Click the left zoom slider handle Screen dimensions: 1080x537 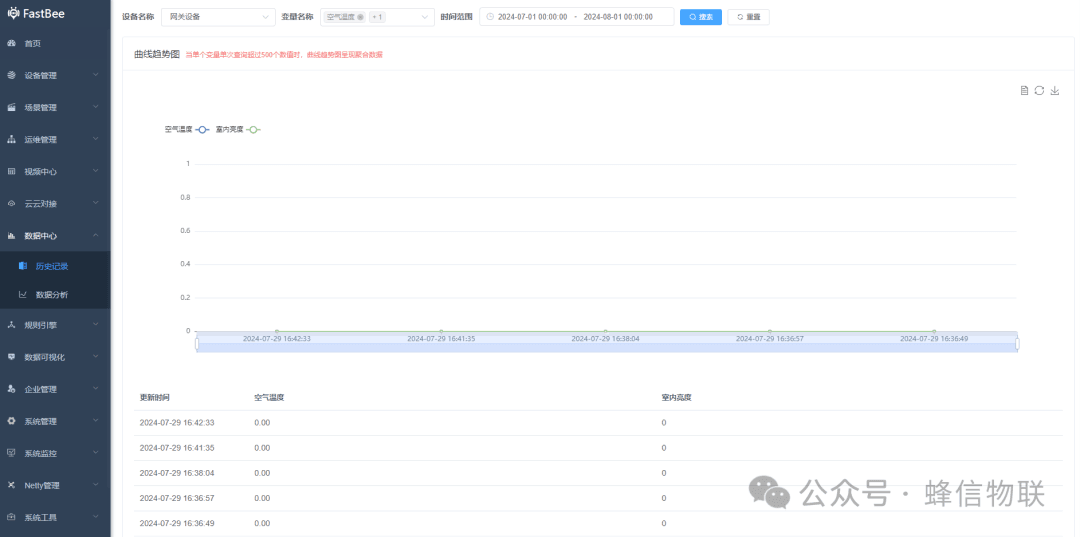pyautogui.click(x=196, y=343)
